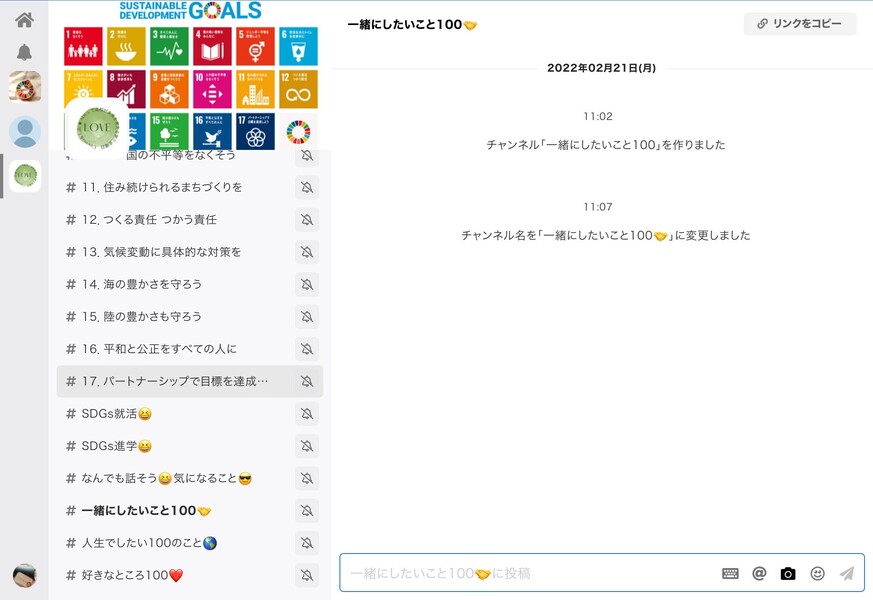Select channel 17. パートナーシップで目標を達成

pyautogui.click(x=175, y=381)
